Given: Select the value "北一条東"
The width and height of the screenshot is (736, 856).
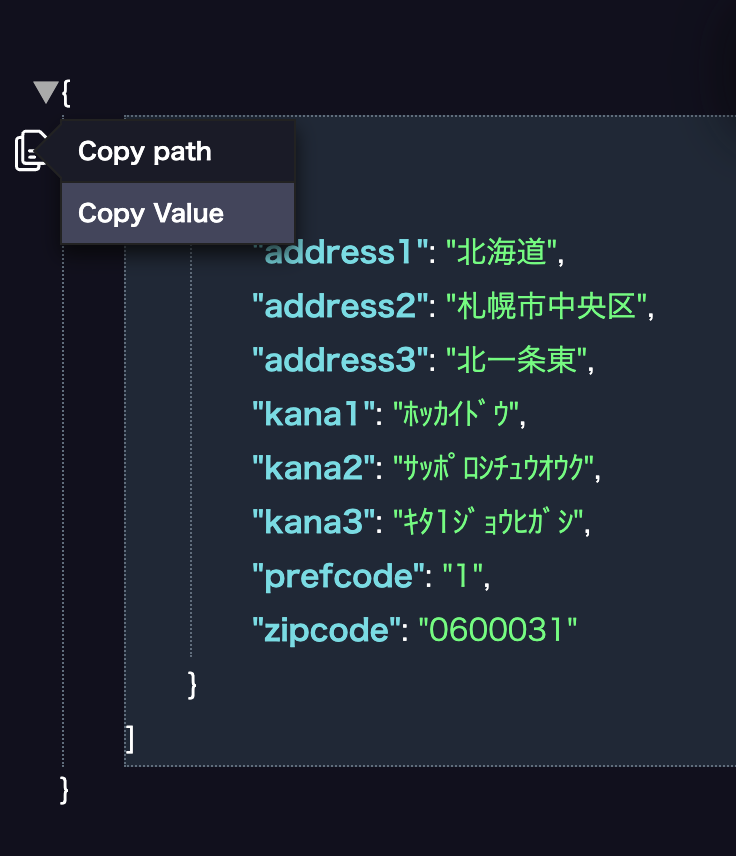Looking at the screenshot, I should [517, 360].
